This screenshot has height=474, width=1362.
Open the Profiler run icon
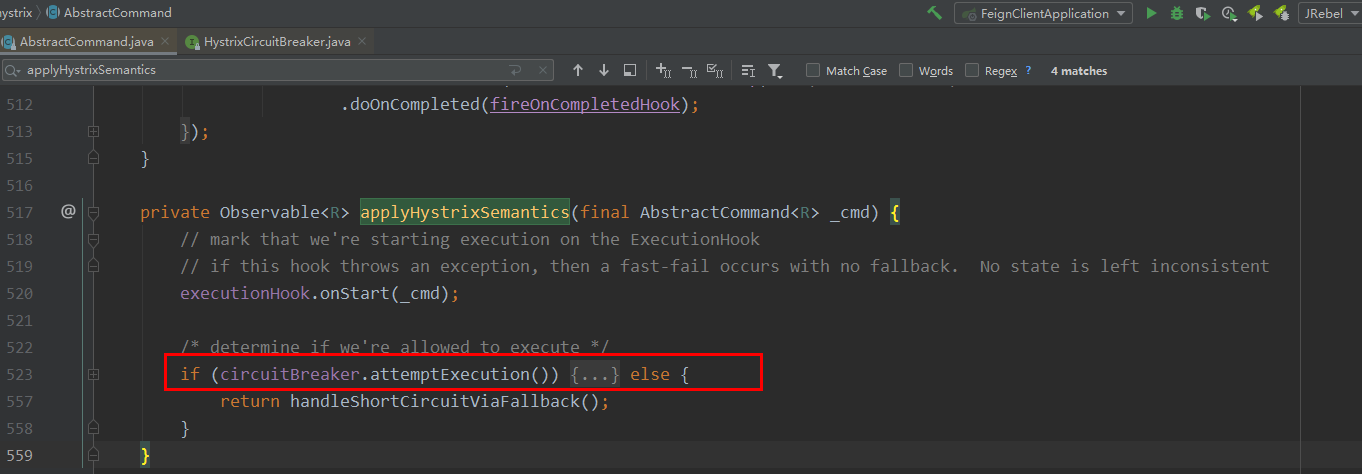(1229, 13)
